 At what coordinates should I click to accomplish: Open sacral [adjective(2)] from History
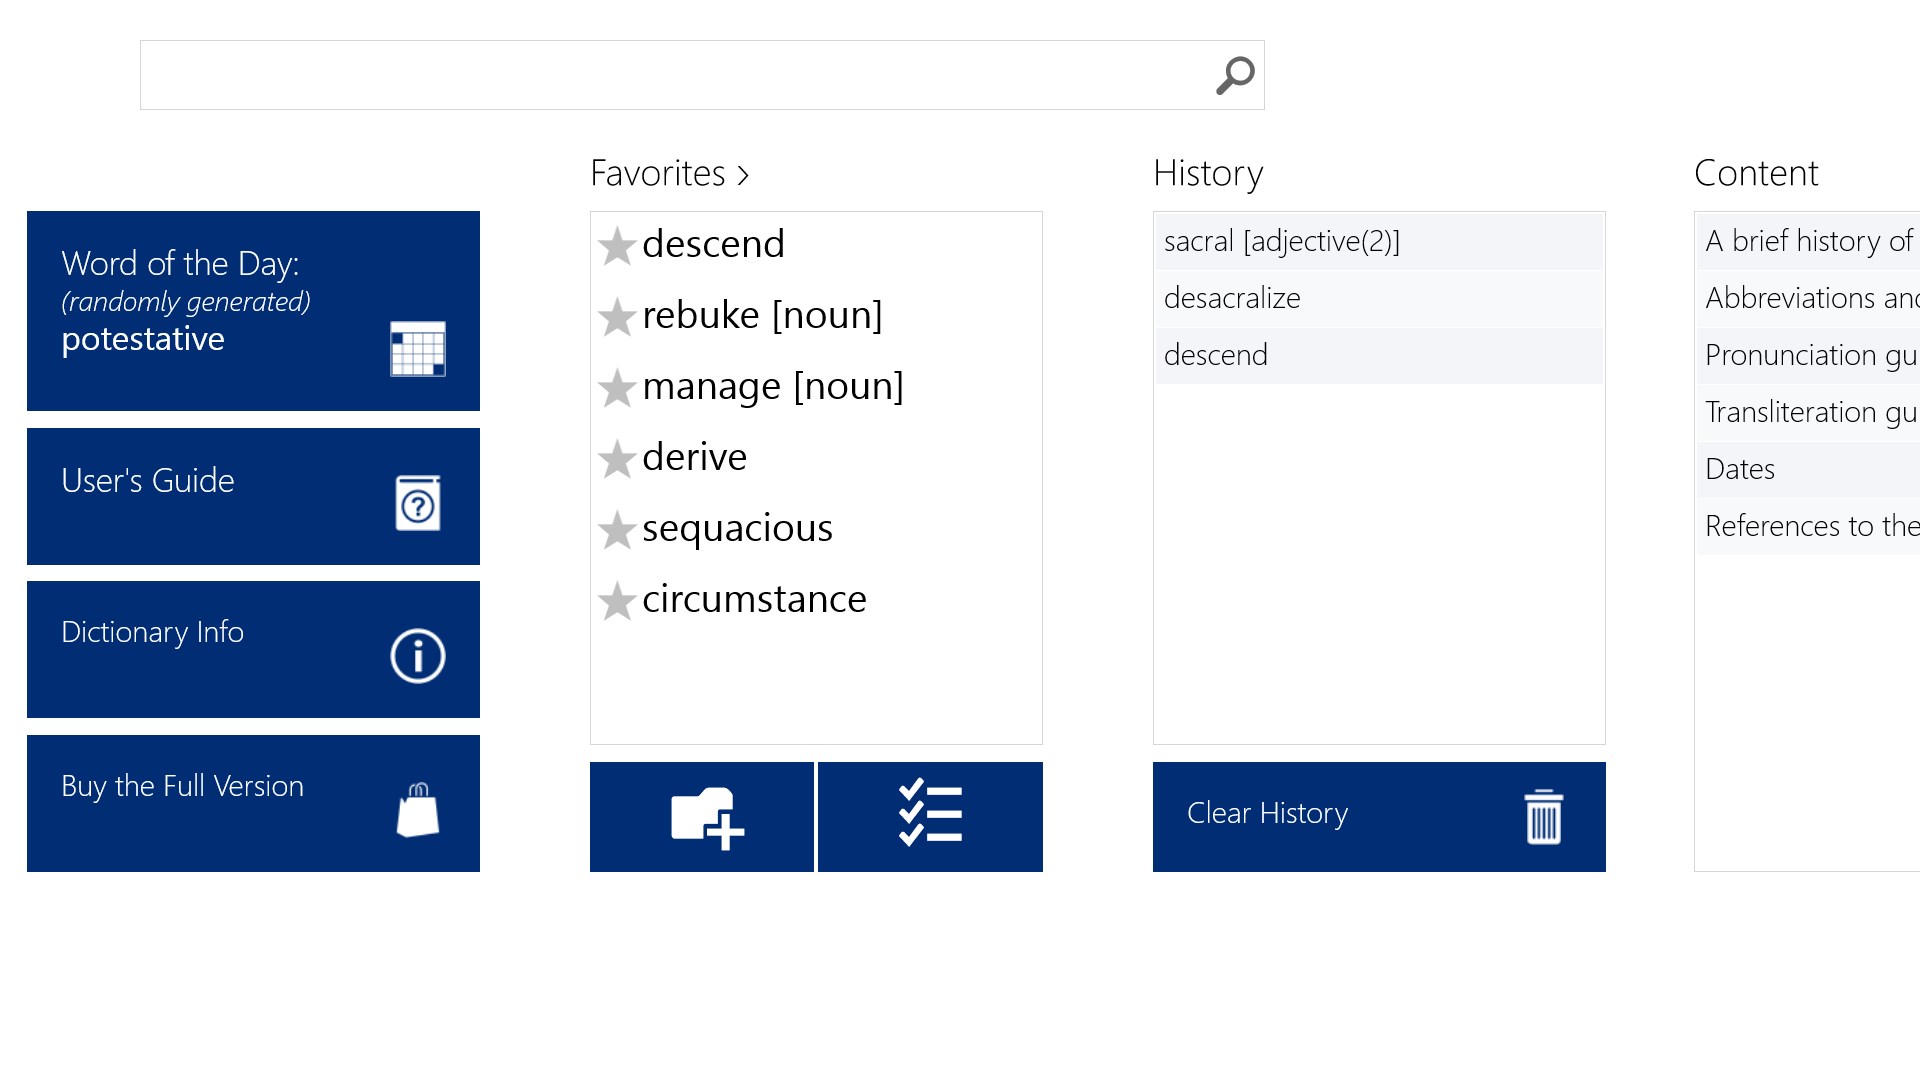pyautogui.click(x=1282, y=241)
